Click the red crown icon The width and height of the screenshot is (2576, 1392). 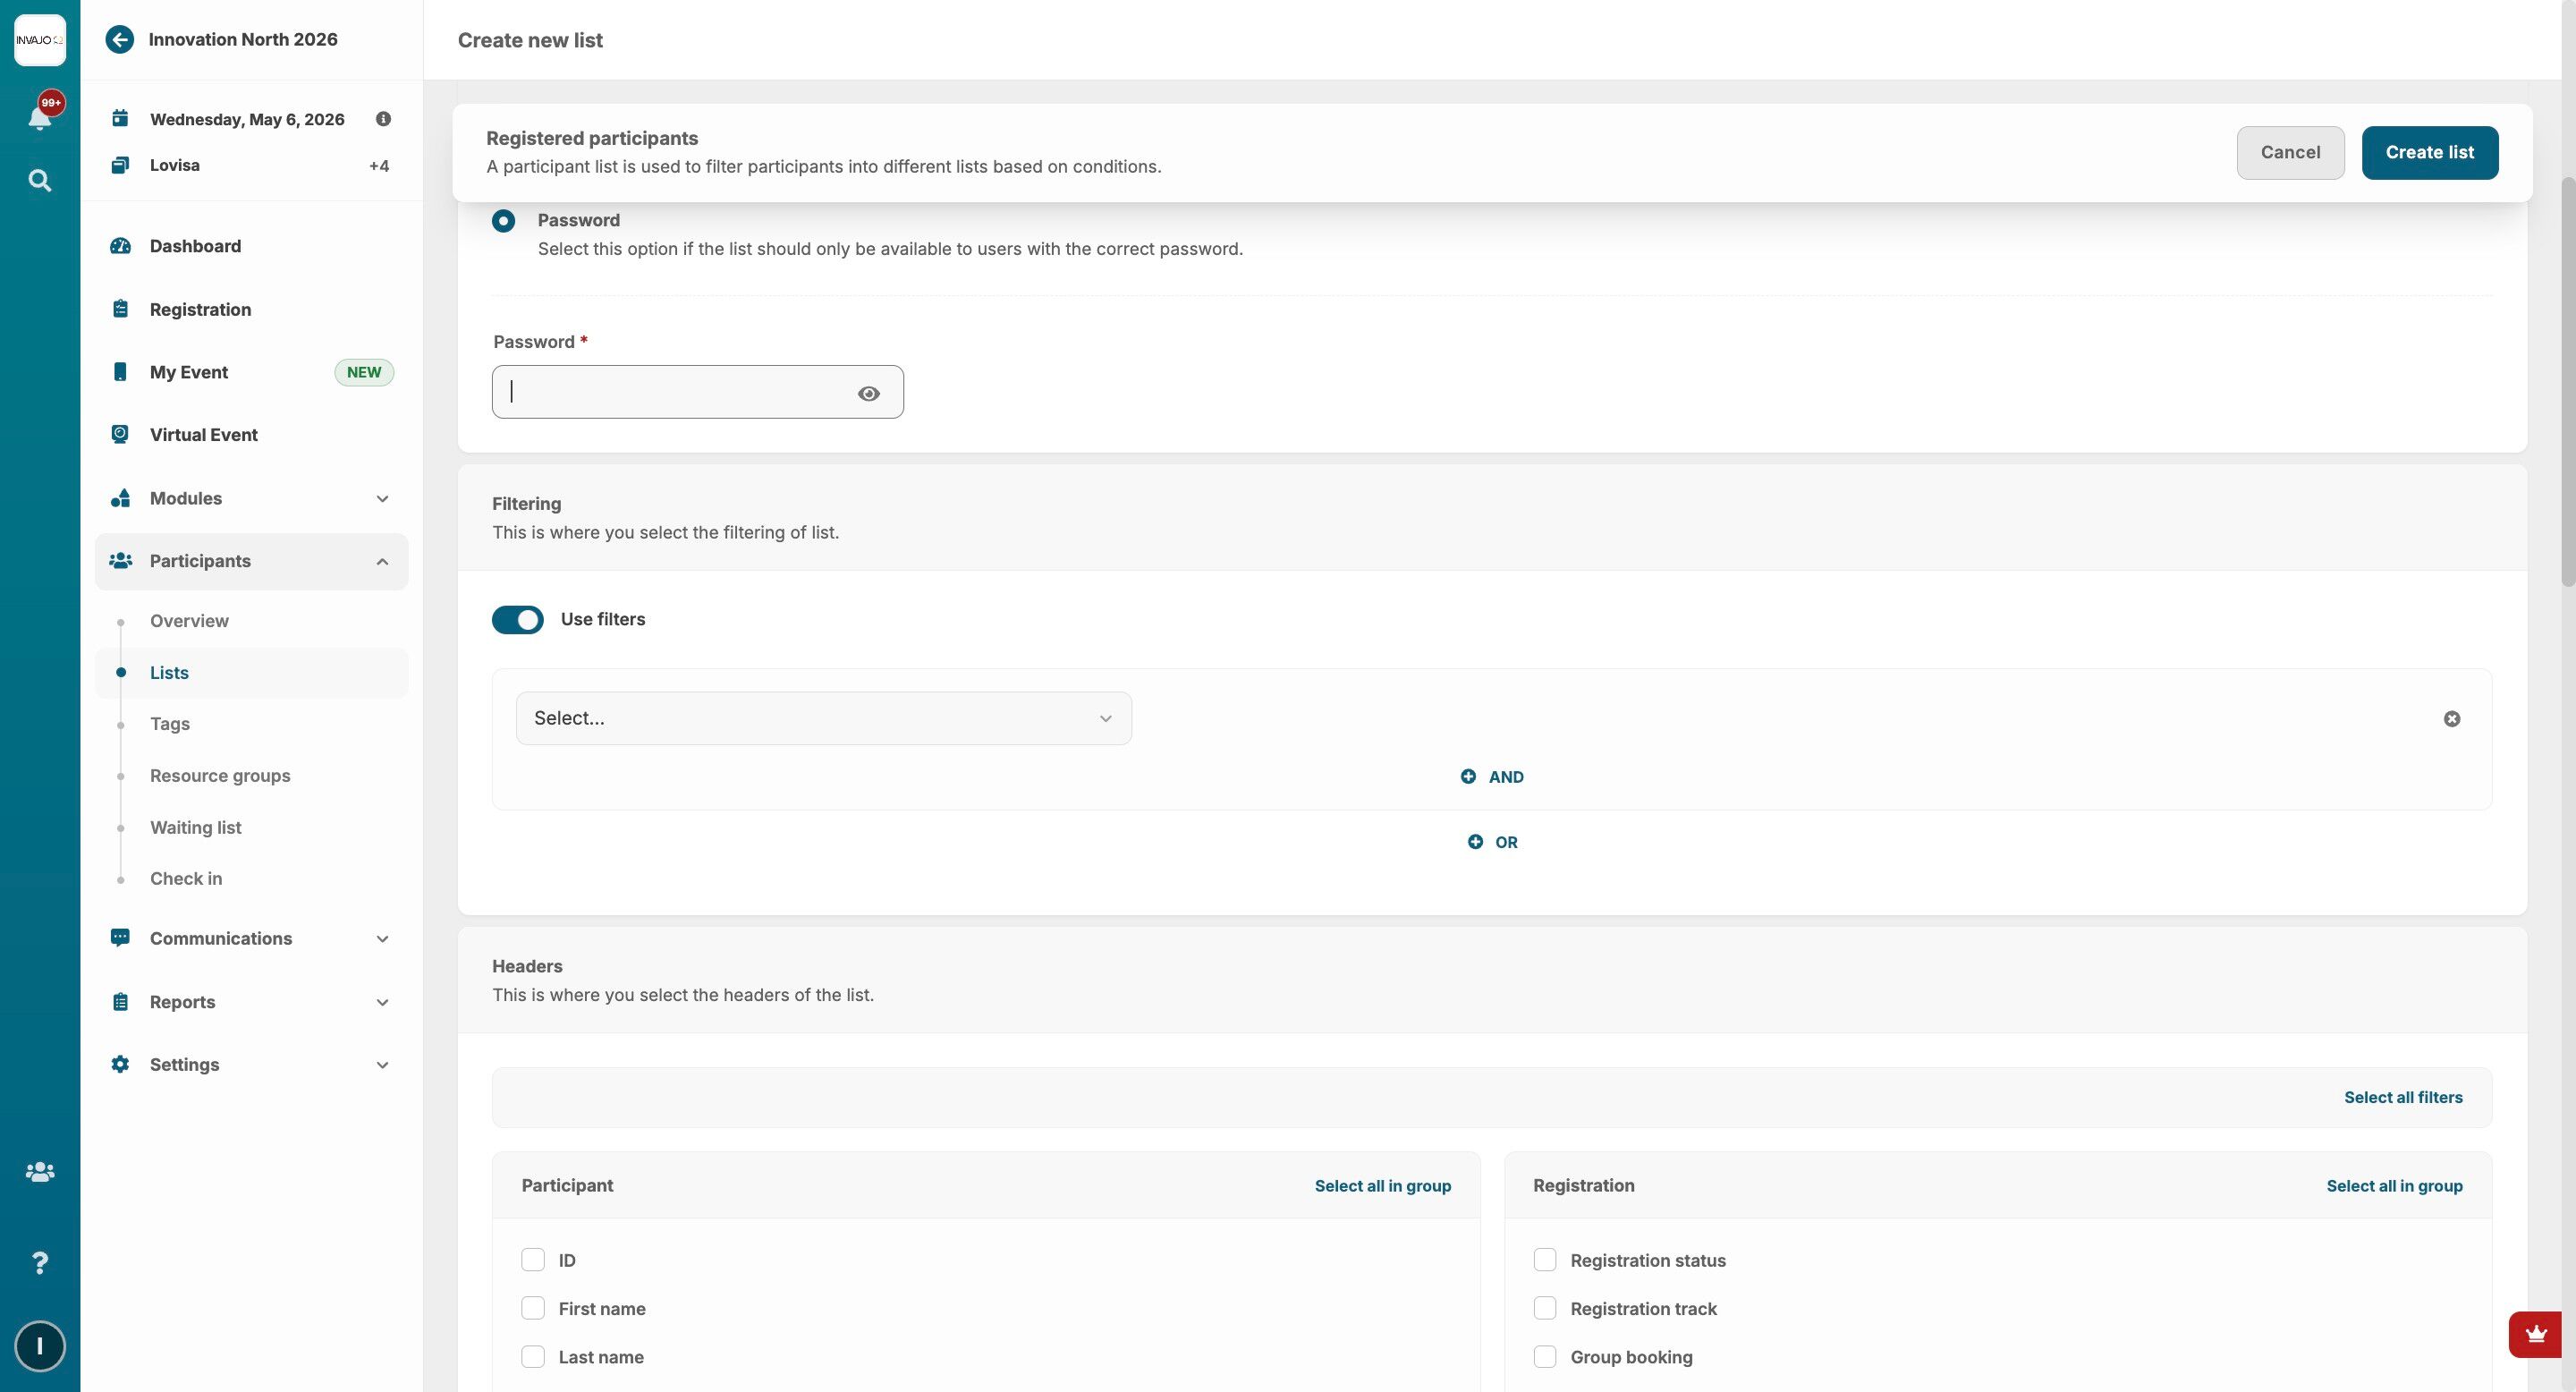[2535, 1334]
